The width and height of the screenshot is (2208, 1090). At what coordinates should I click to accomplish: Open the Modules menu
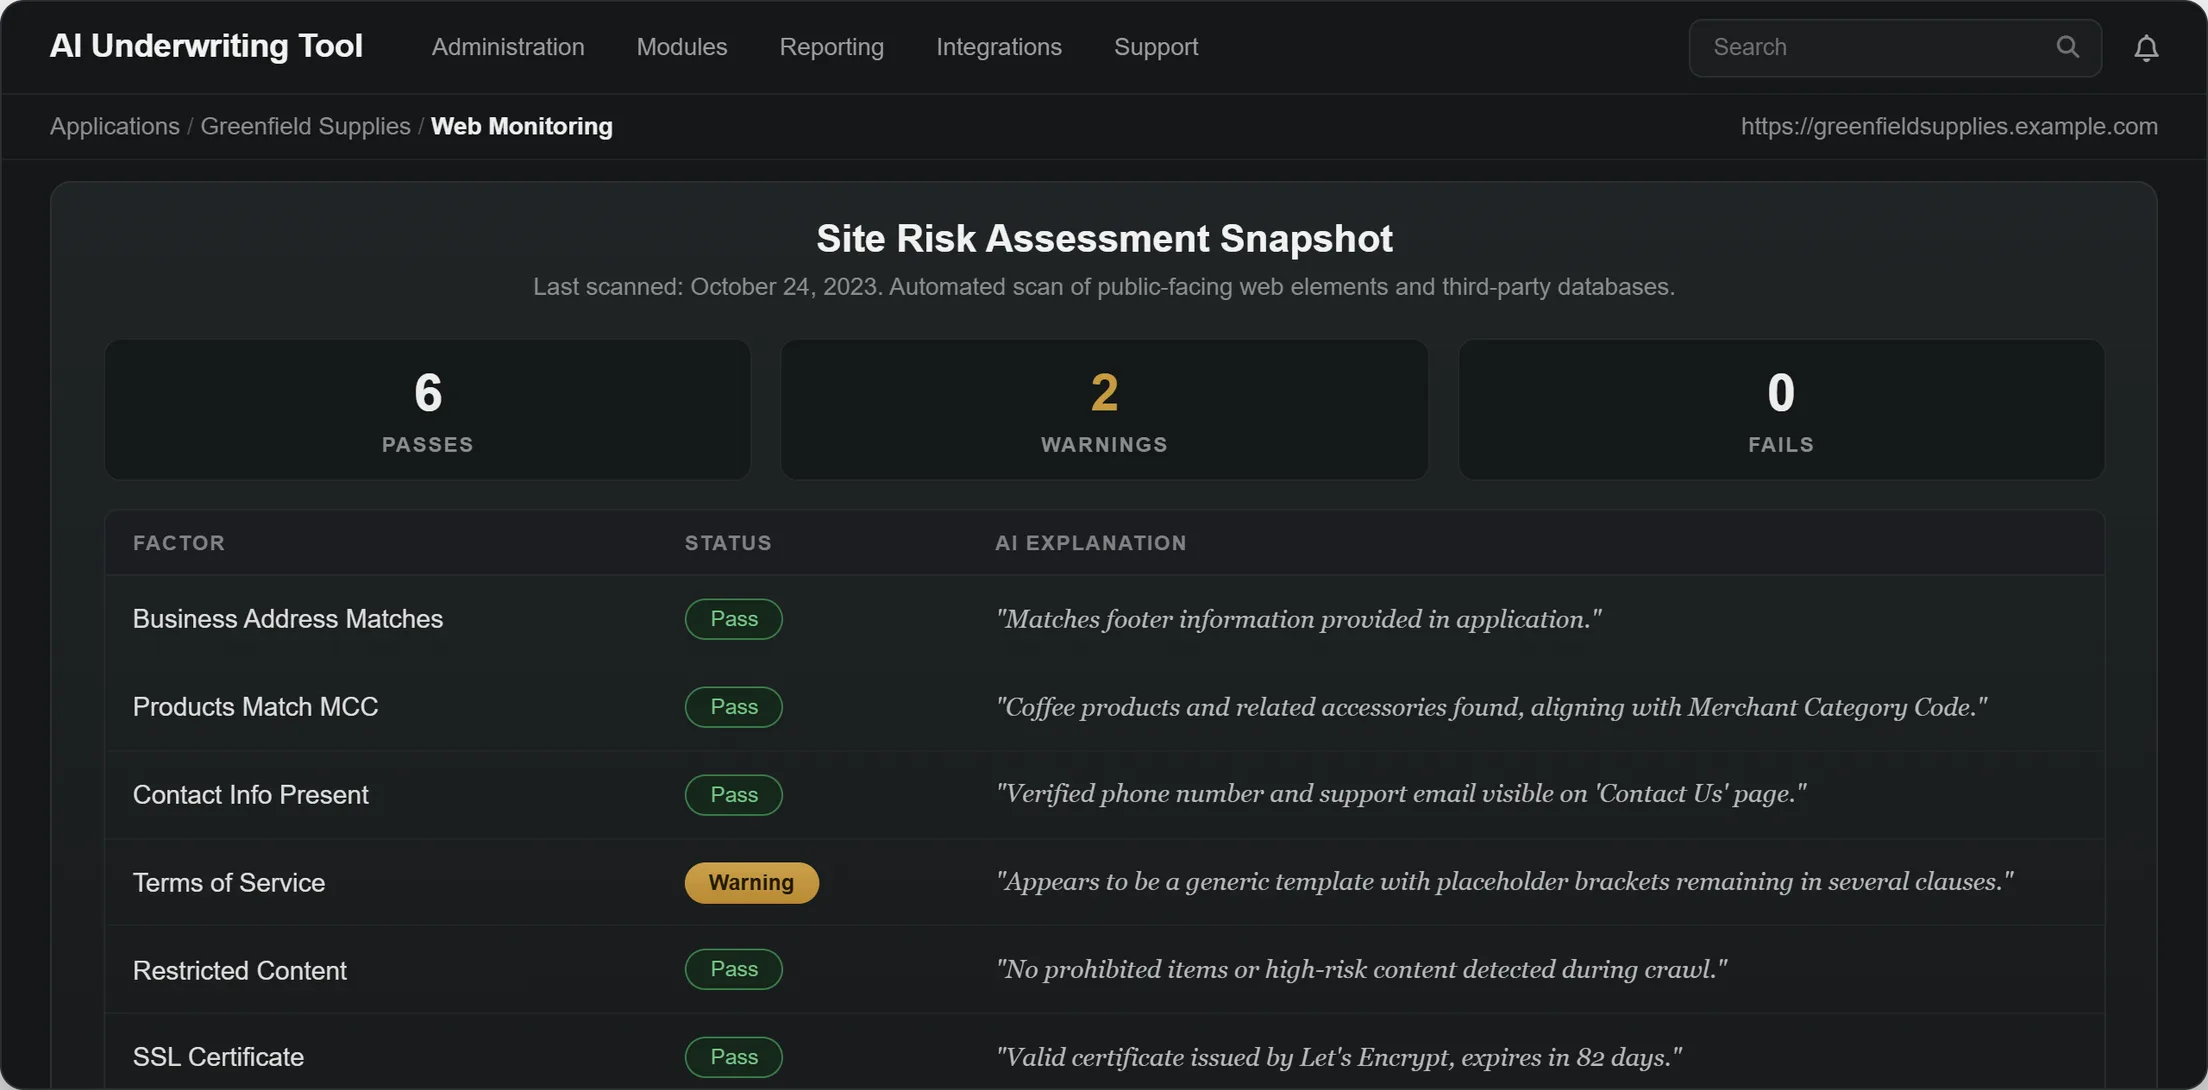pyautogui.click(x=682, y=47)
